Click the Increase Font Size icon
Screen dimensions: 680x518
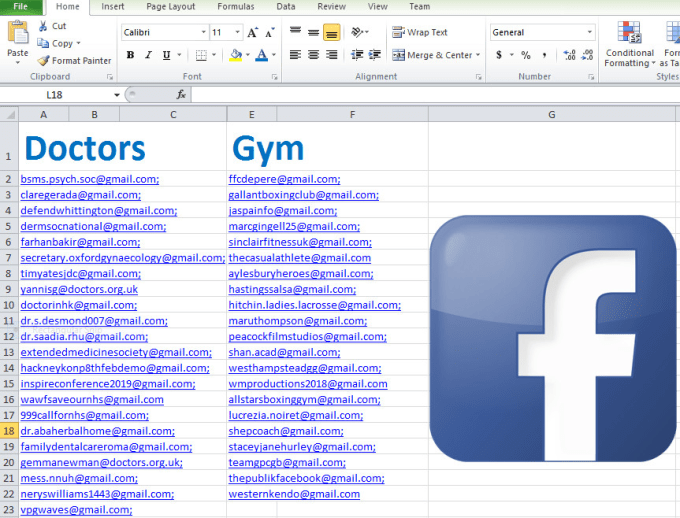252,32
